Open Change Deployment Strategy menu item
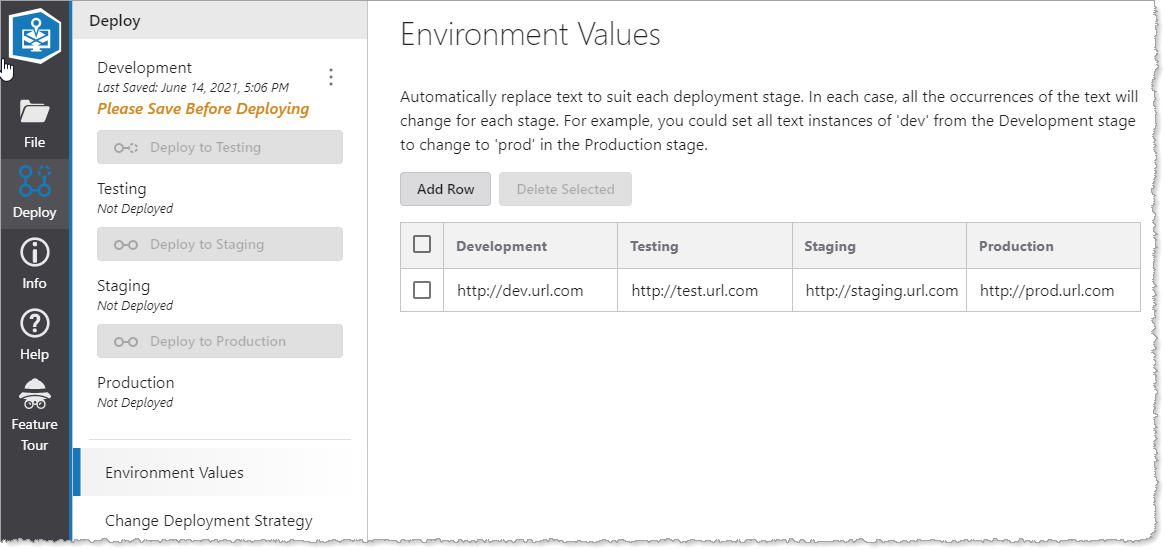The image size is (1164, 549). (x=209, y=521)
